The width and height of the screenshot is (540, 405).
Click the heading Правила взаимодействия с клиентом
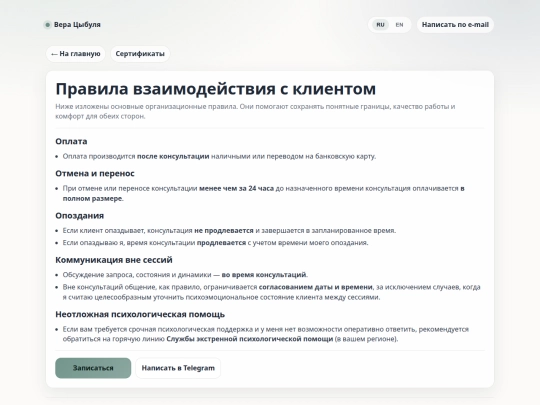(x=216, y=89)
